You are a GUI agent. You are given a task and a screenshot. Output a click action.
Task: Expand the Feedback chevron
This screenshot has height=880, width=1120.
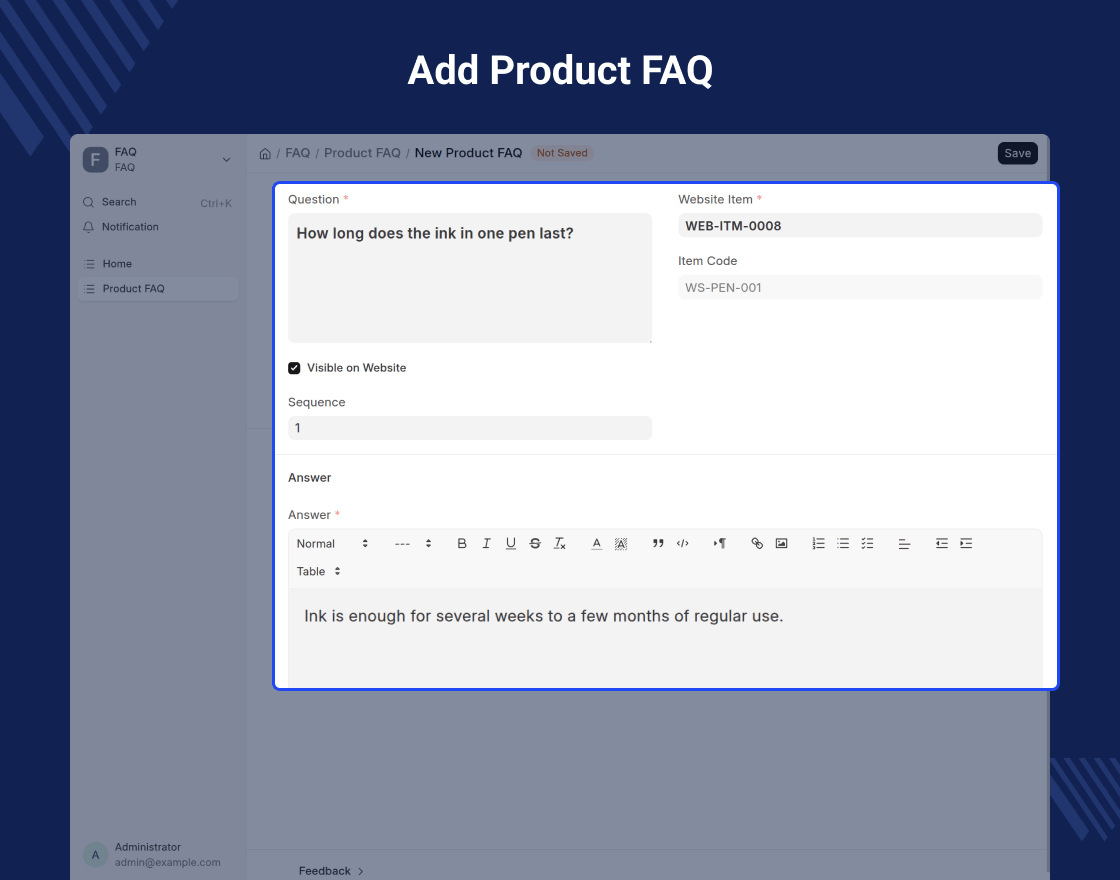(x=361, y=871)
